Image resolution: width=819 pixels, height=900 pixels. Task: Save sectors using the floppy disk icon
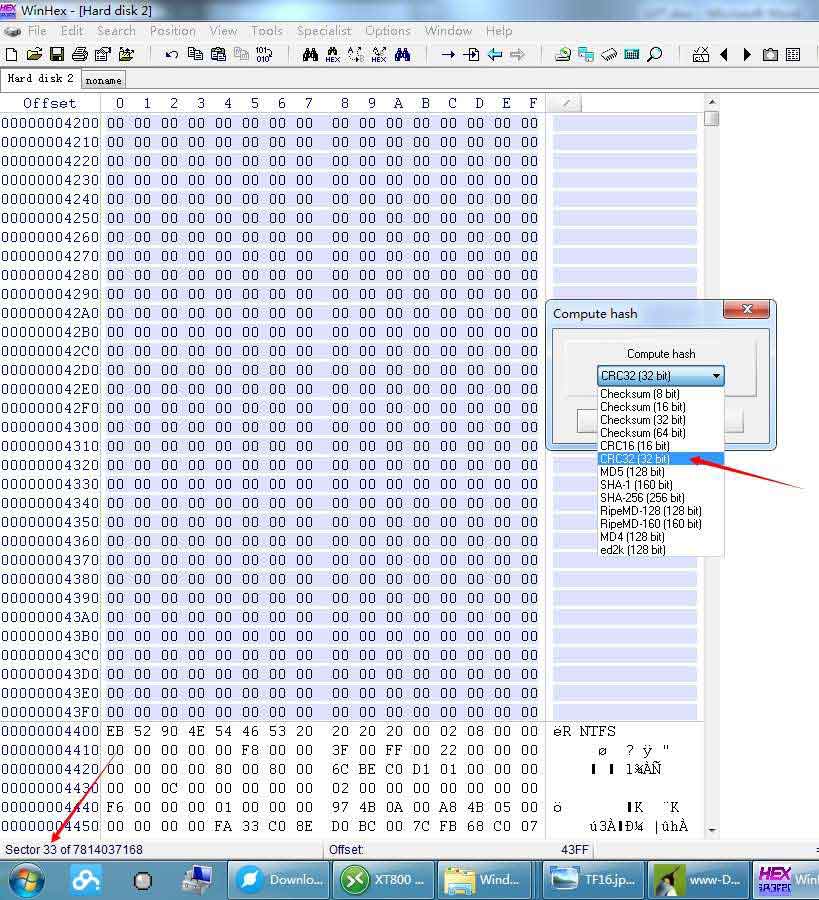tap(57, 55)
